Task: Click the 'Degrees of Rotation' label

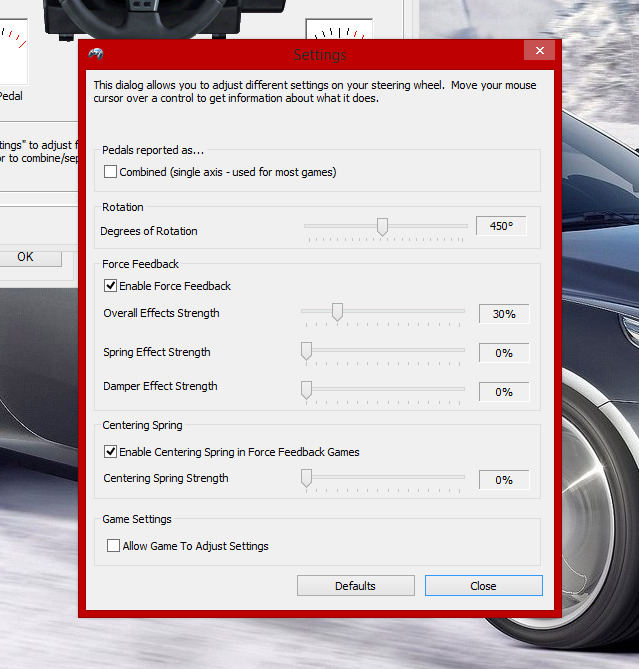Action: pos(149,231)
